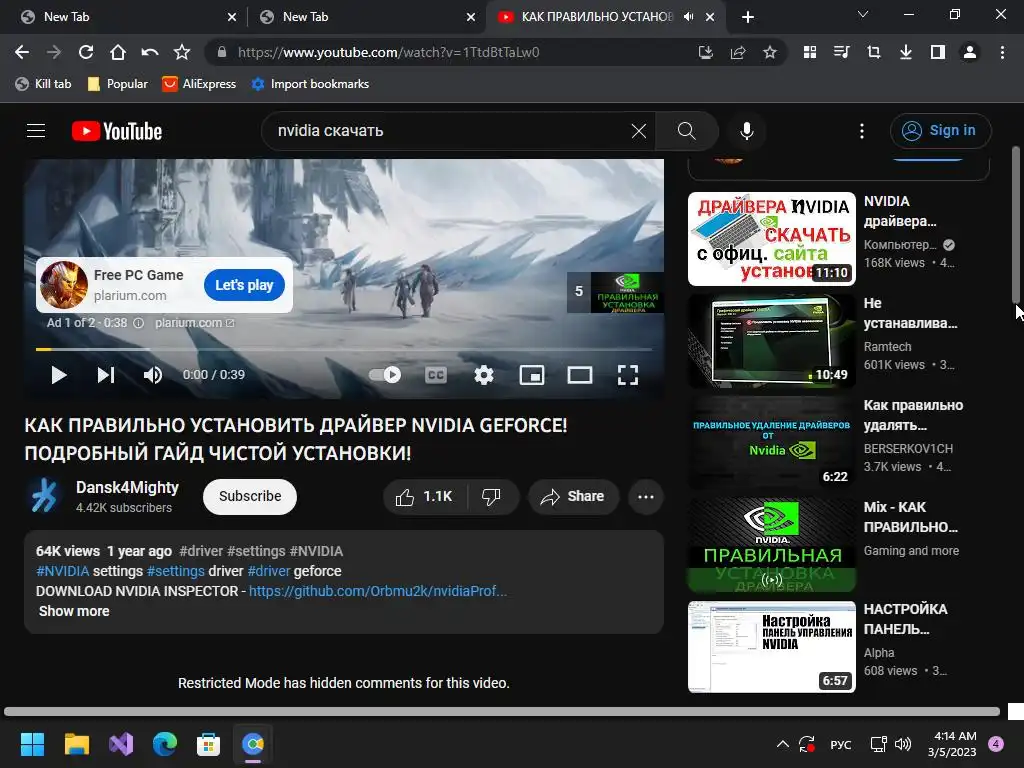Image resolution: width=1024 pixels, height=768 pixels.
Task: Like the video with thumbs up
Action: coord(425,496)
